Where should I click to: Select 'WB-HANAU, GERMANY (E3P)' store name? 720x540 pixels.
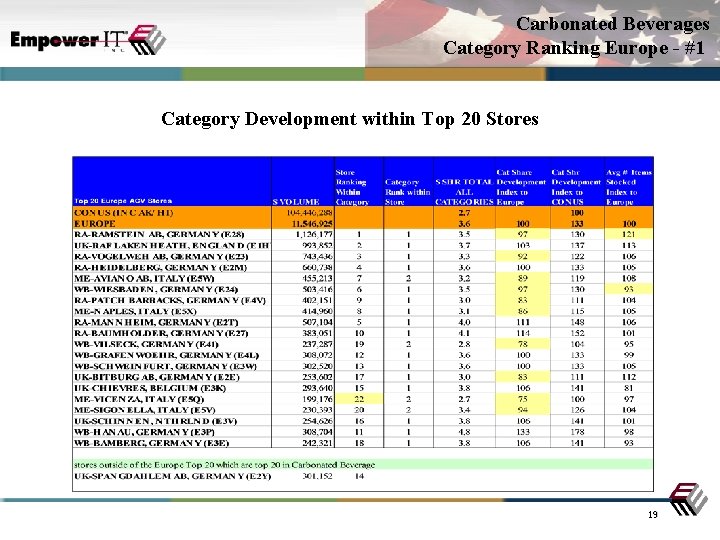point(144,432)
